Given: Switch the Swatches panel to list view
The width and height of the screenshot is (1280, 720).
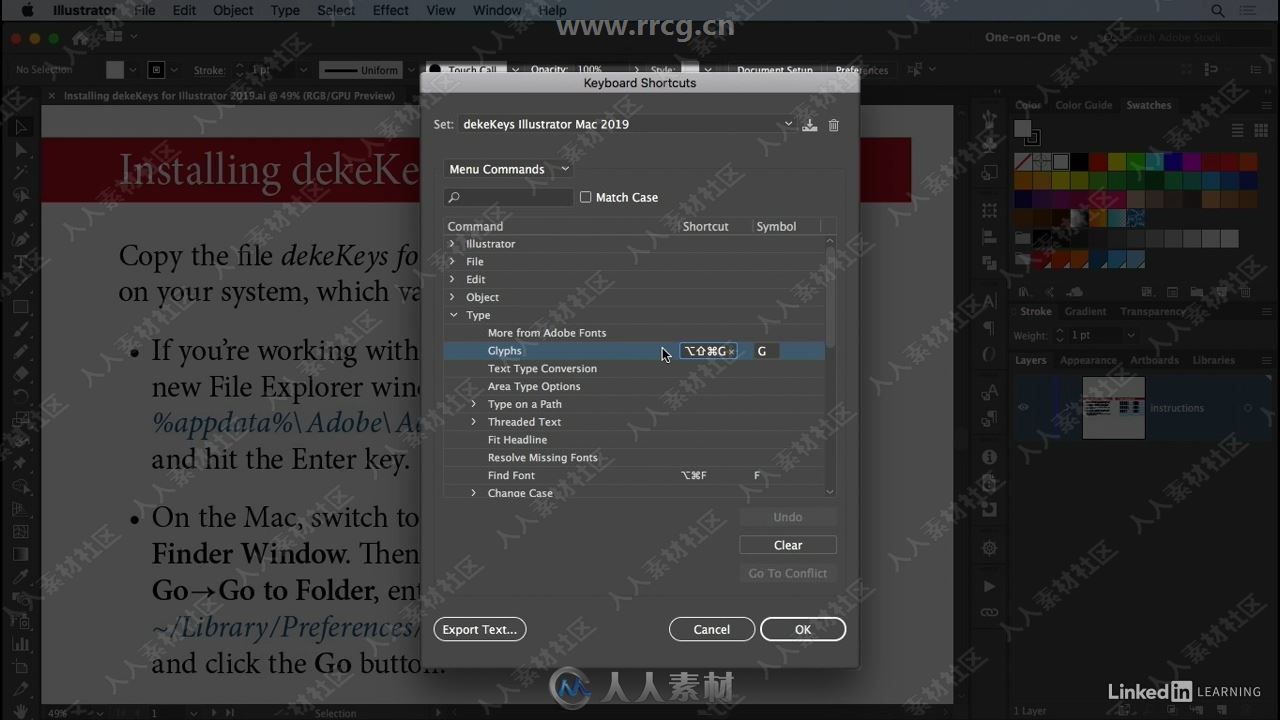Looking at the screenshot, I should point(1237,131).
